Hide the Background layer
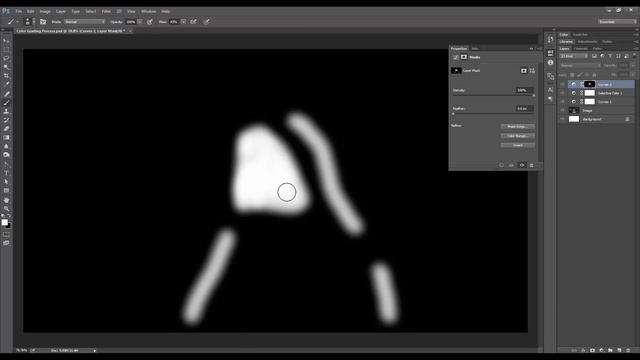Image resolution: width=640 pixels, height=360 pixels. pyautogui.click(x=562, y=119)
